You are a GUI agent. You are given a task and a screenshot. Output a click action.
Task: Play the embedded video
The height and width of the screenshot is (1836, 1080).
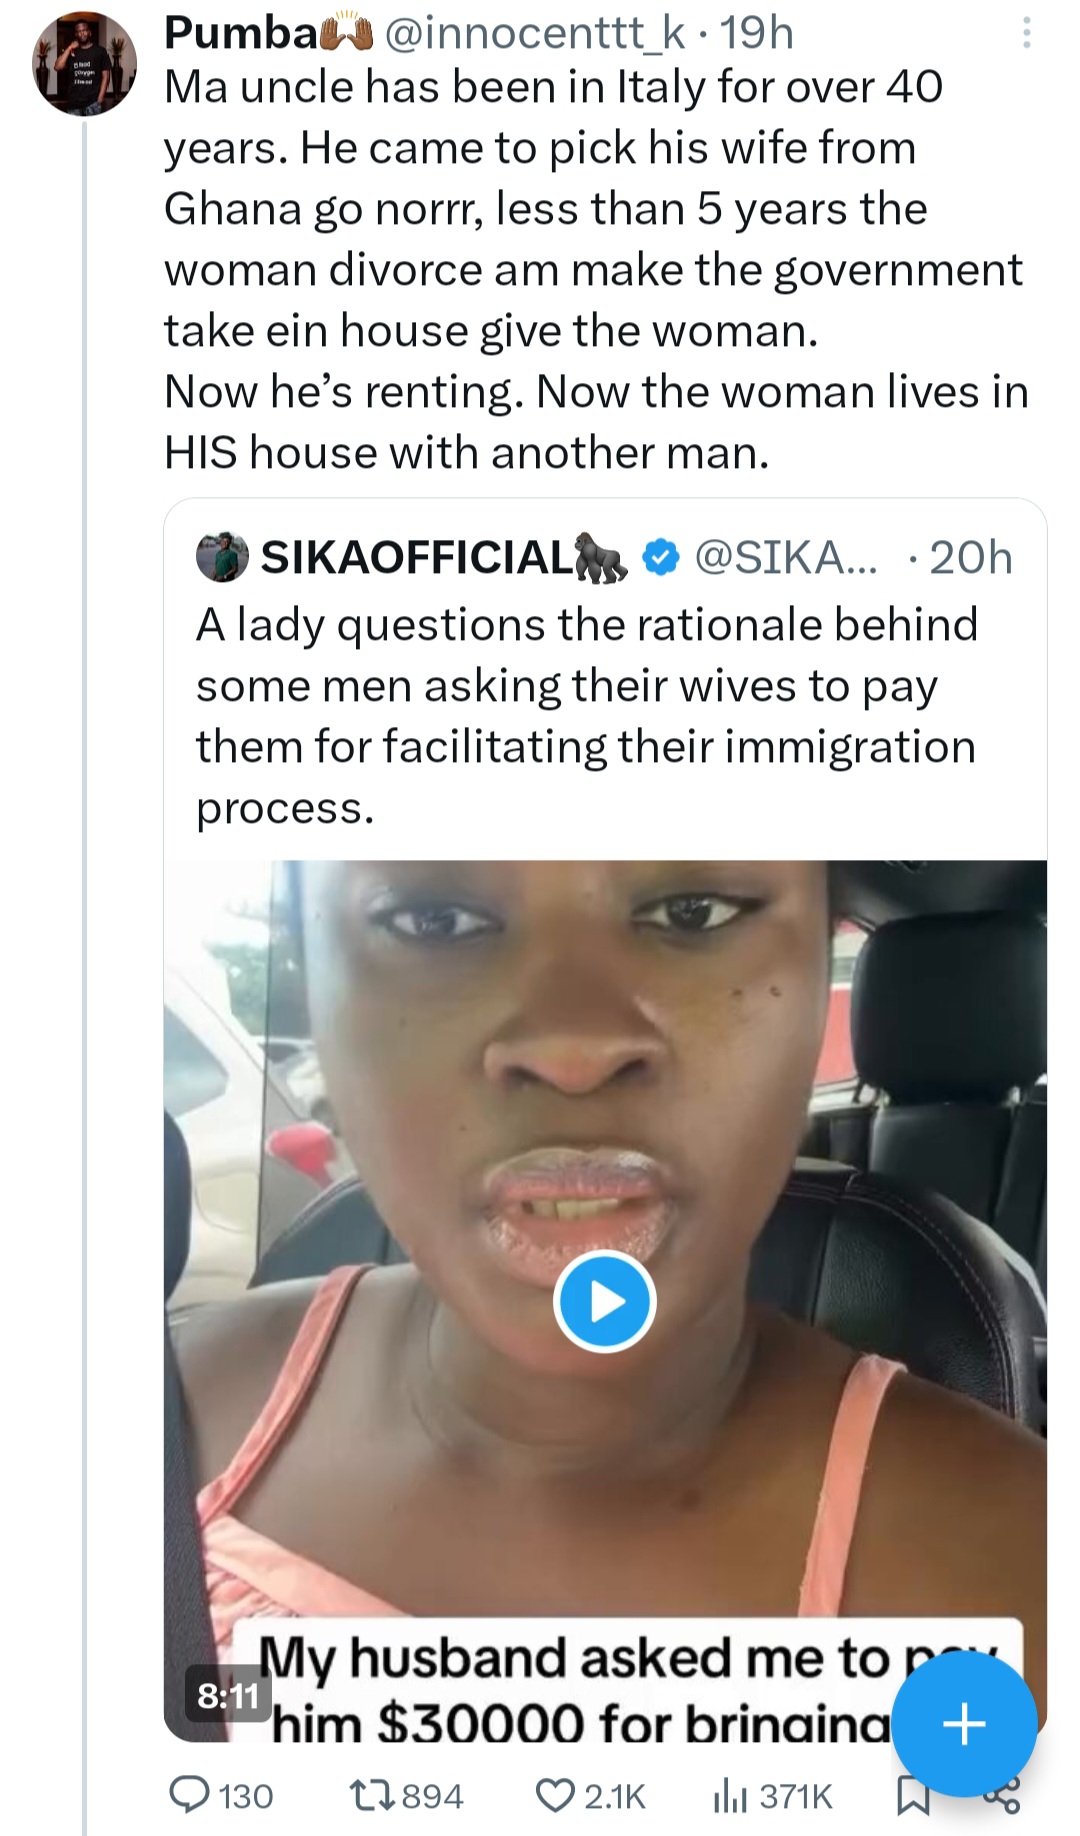[x=604, y=1300]
